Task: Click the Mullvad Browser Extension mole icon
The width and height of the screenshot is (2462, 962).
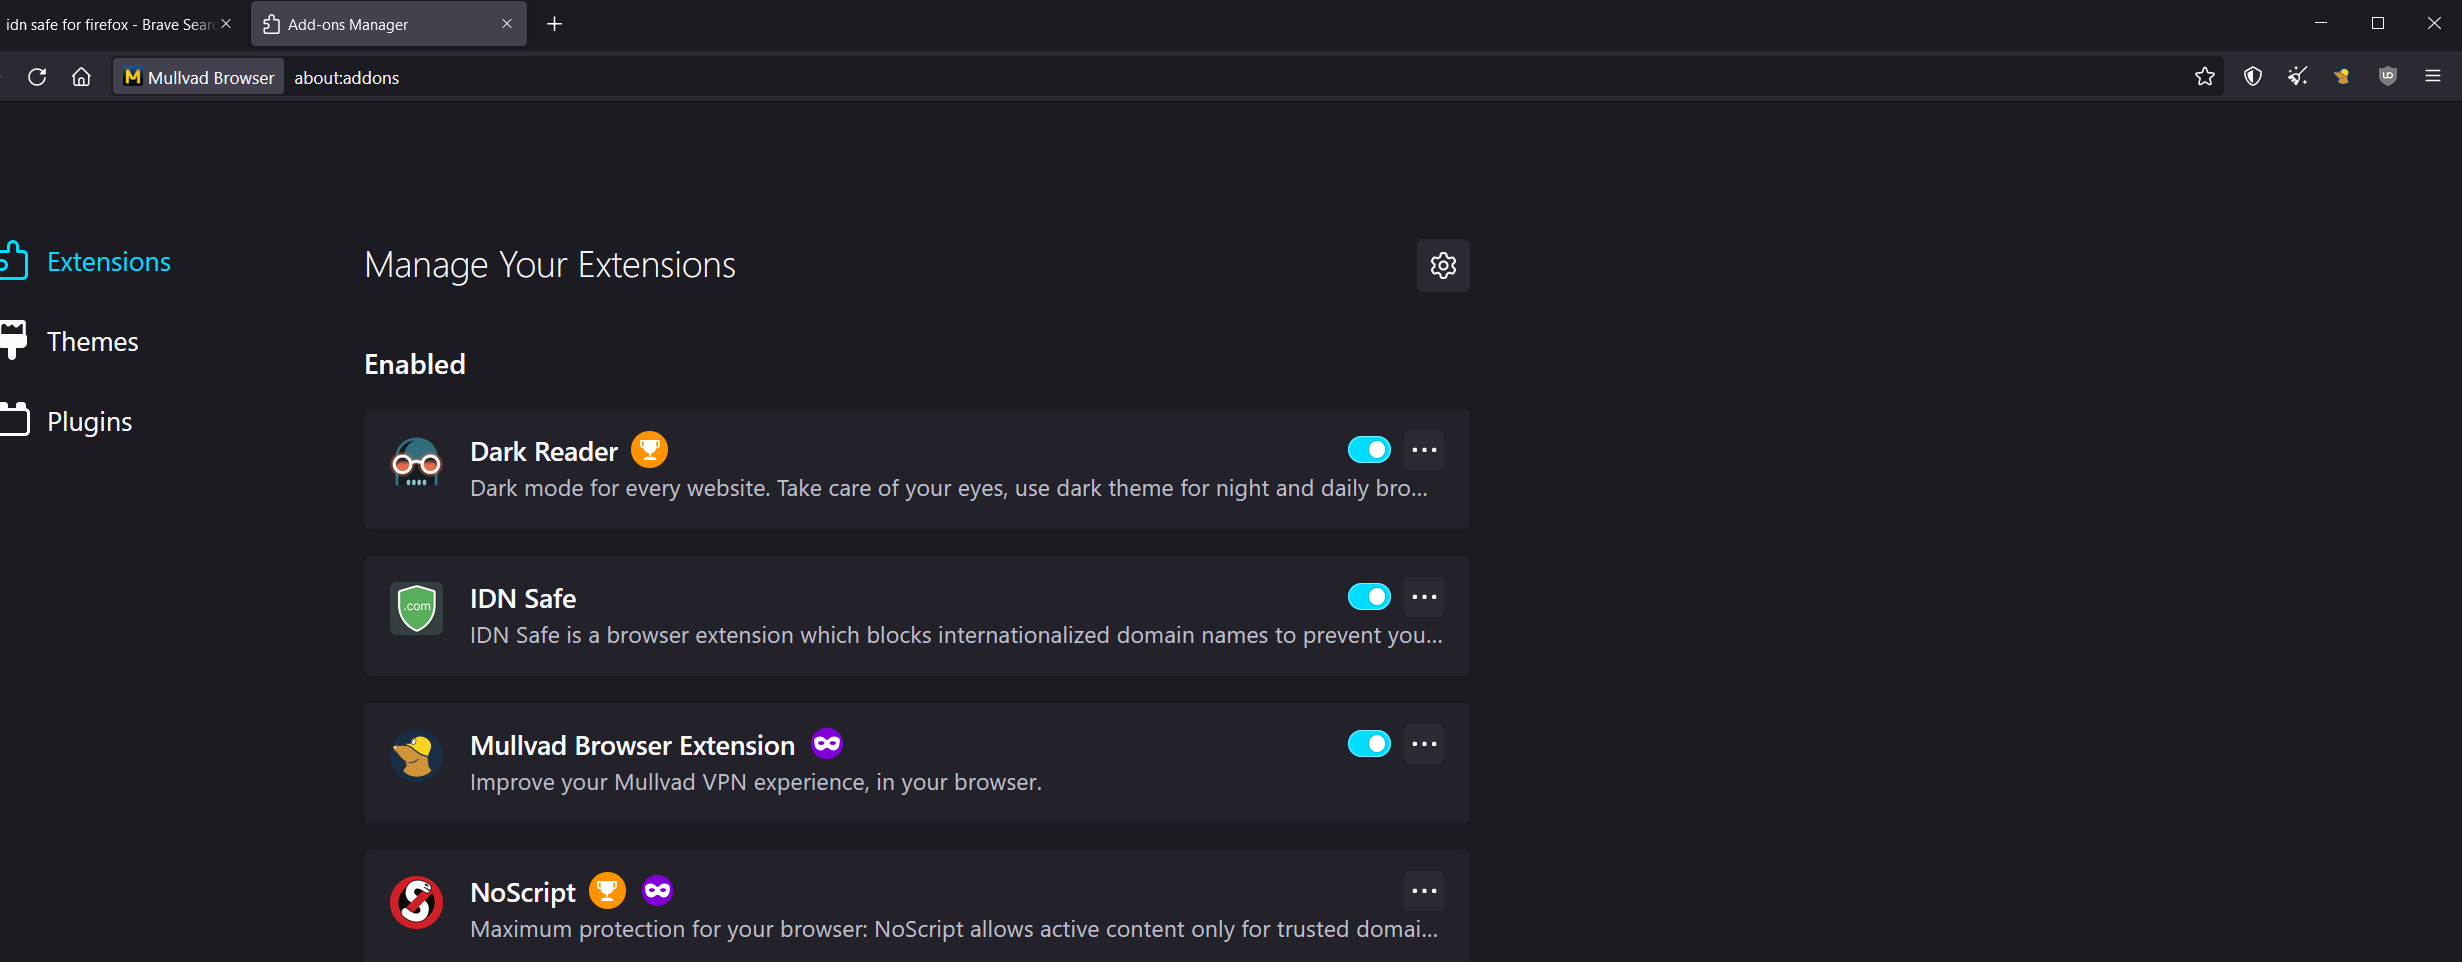Action: click(x=416, y=756)
